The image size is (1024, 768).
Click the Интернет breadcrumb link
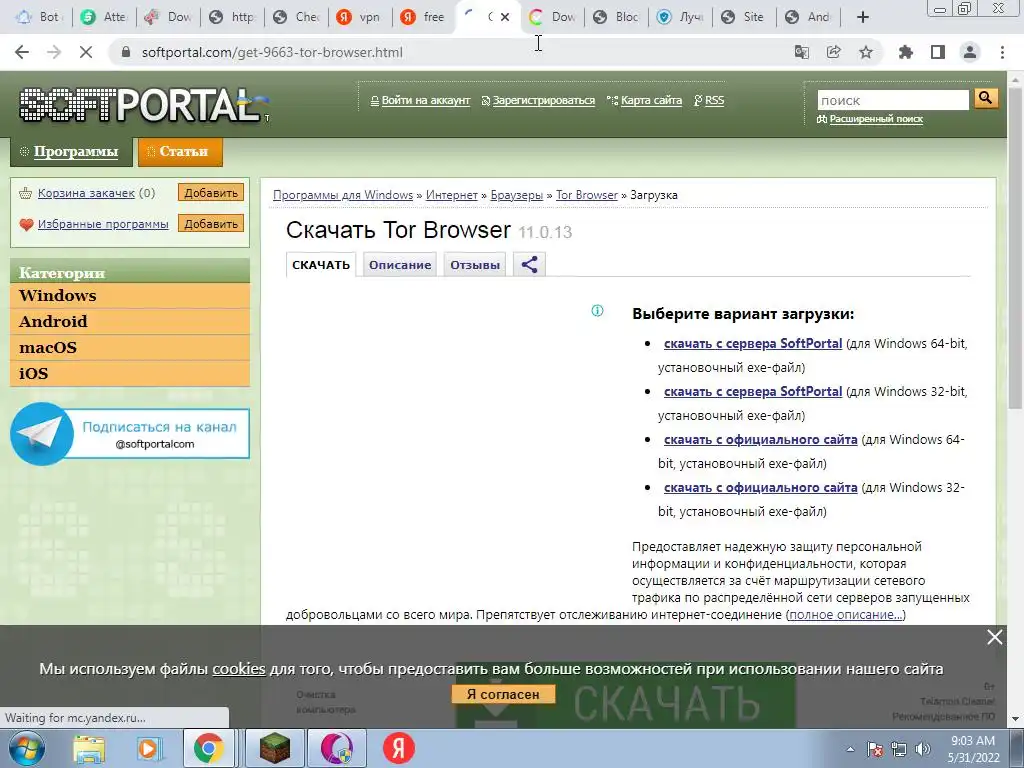point(451,195)
